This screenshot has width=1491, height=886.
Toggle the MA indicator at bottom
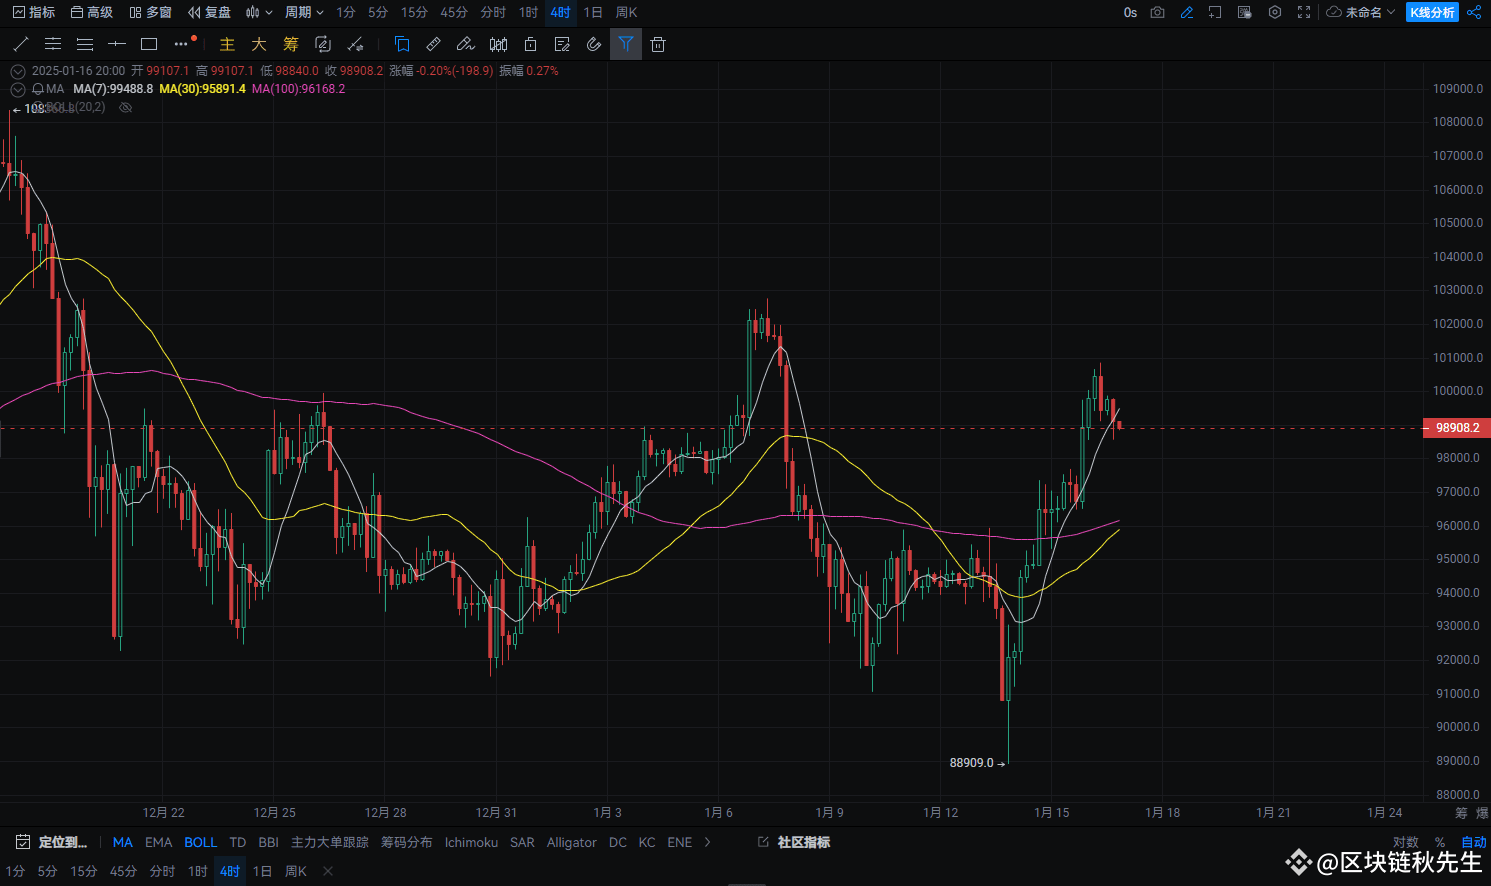123,842
